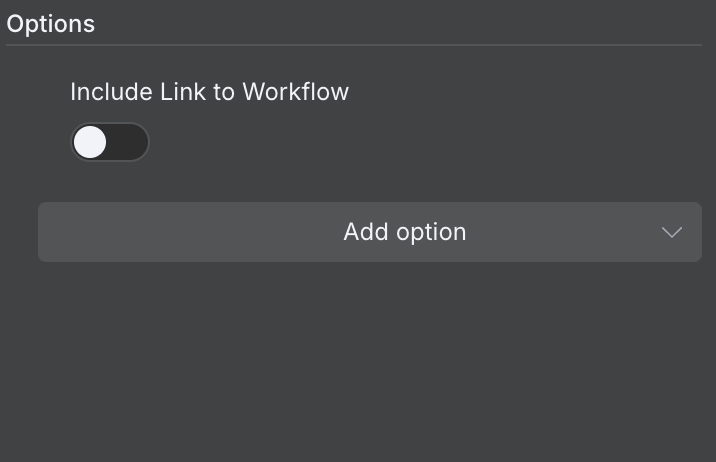Click the word Include in toggle label
This screenshot has width=716, height=462.
click(x=112, y=92)
